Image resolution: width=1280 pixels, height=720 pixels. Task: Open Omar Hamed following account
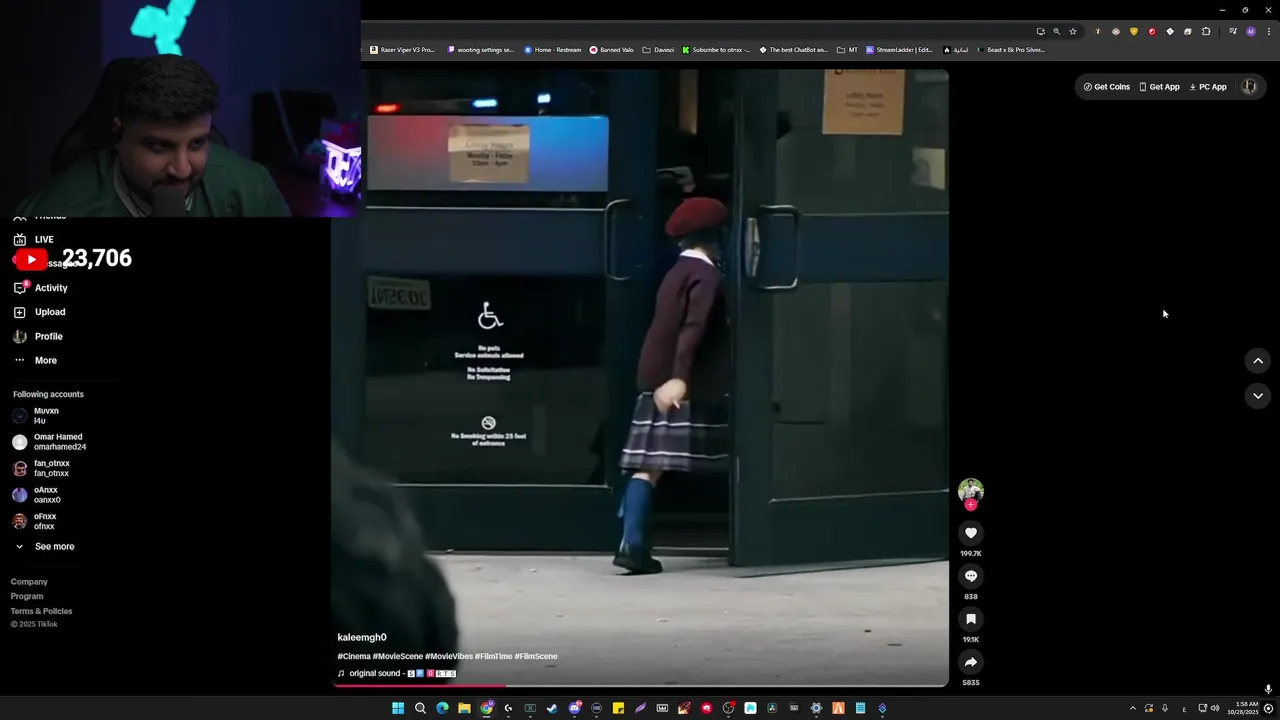click(x=49, y=442)
